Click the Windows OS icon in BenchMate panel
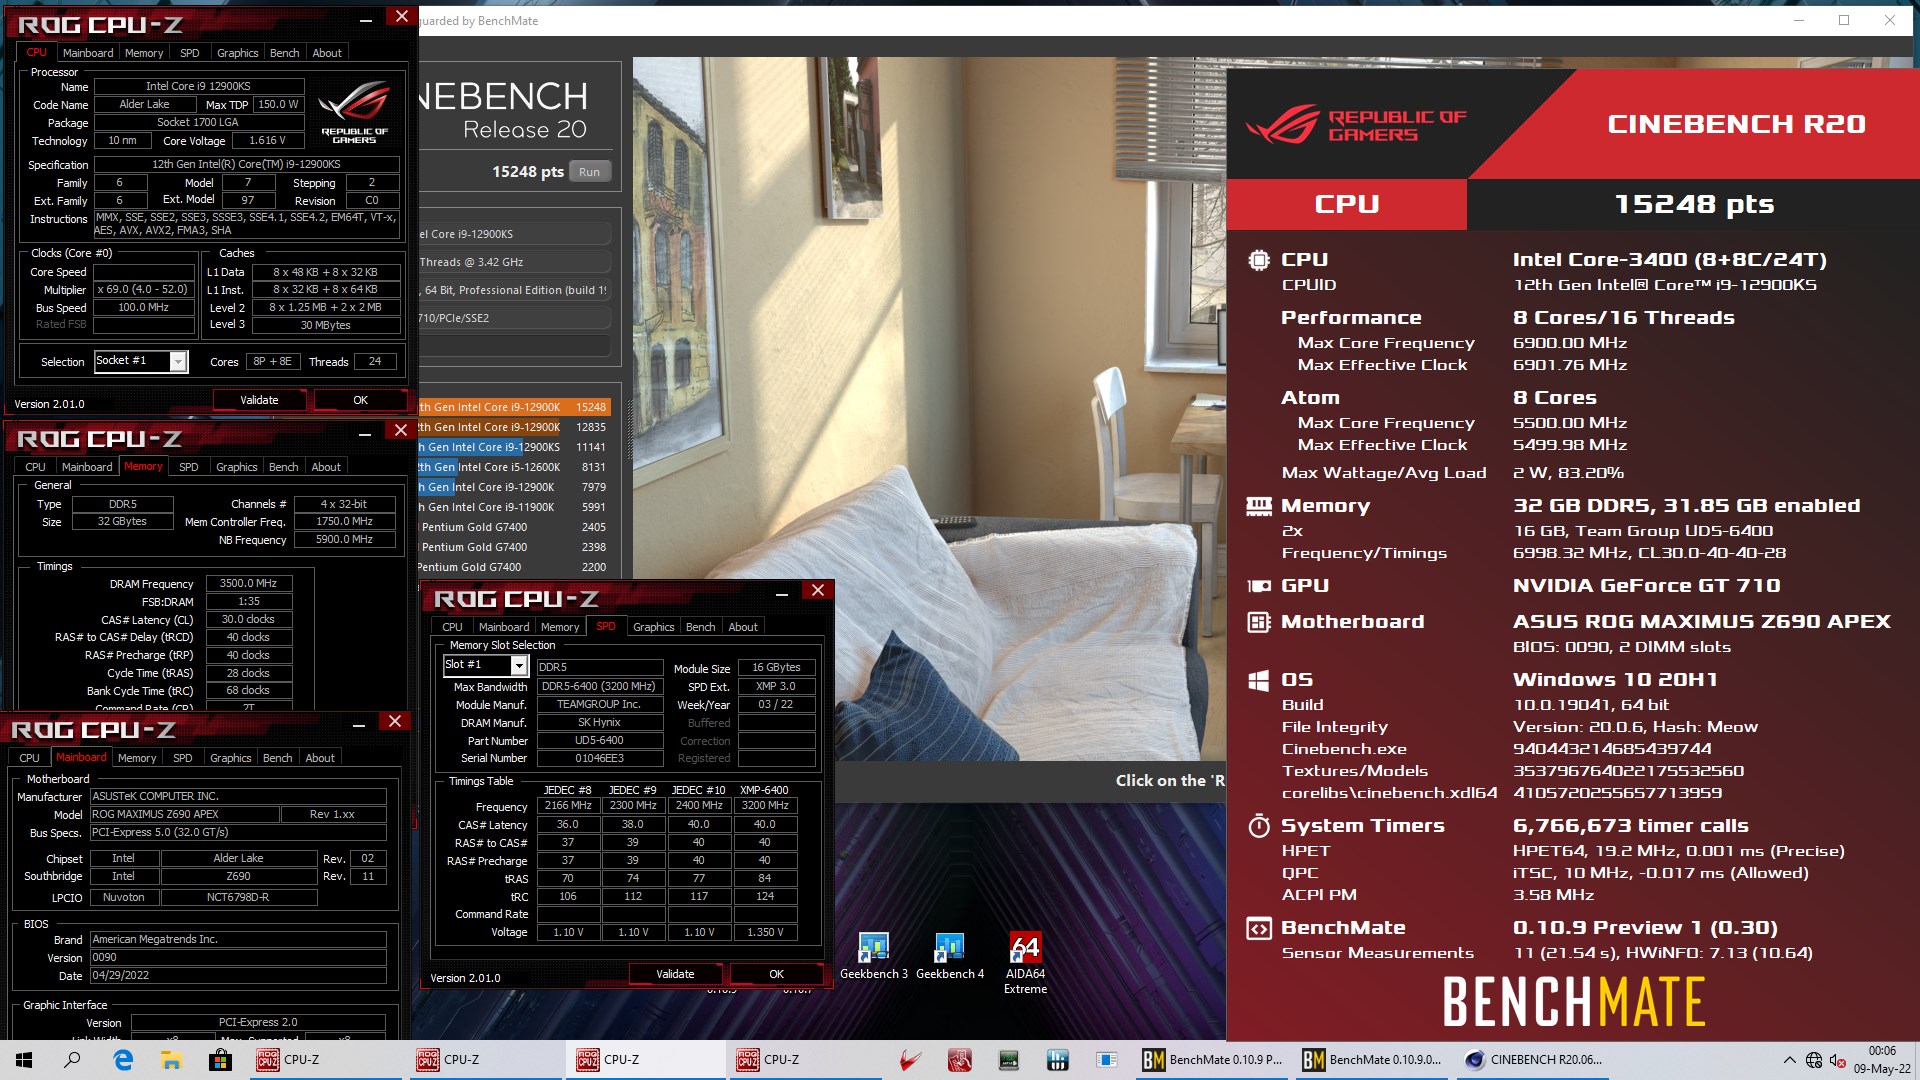The width and height of the screenshot is (1920, 1080). pyautogui.click(x=1259, y=680)
